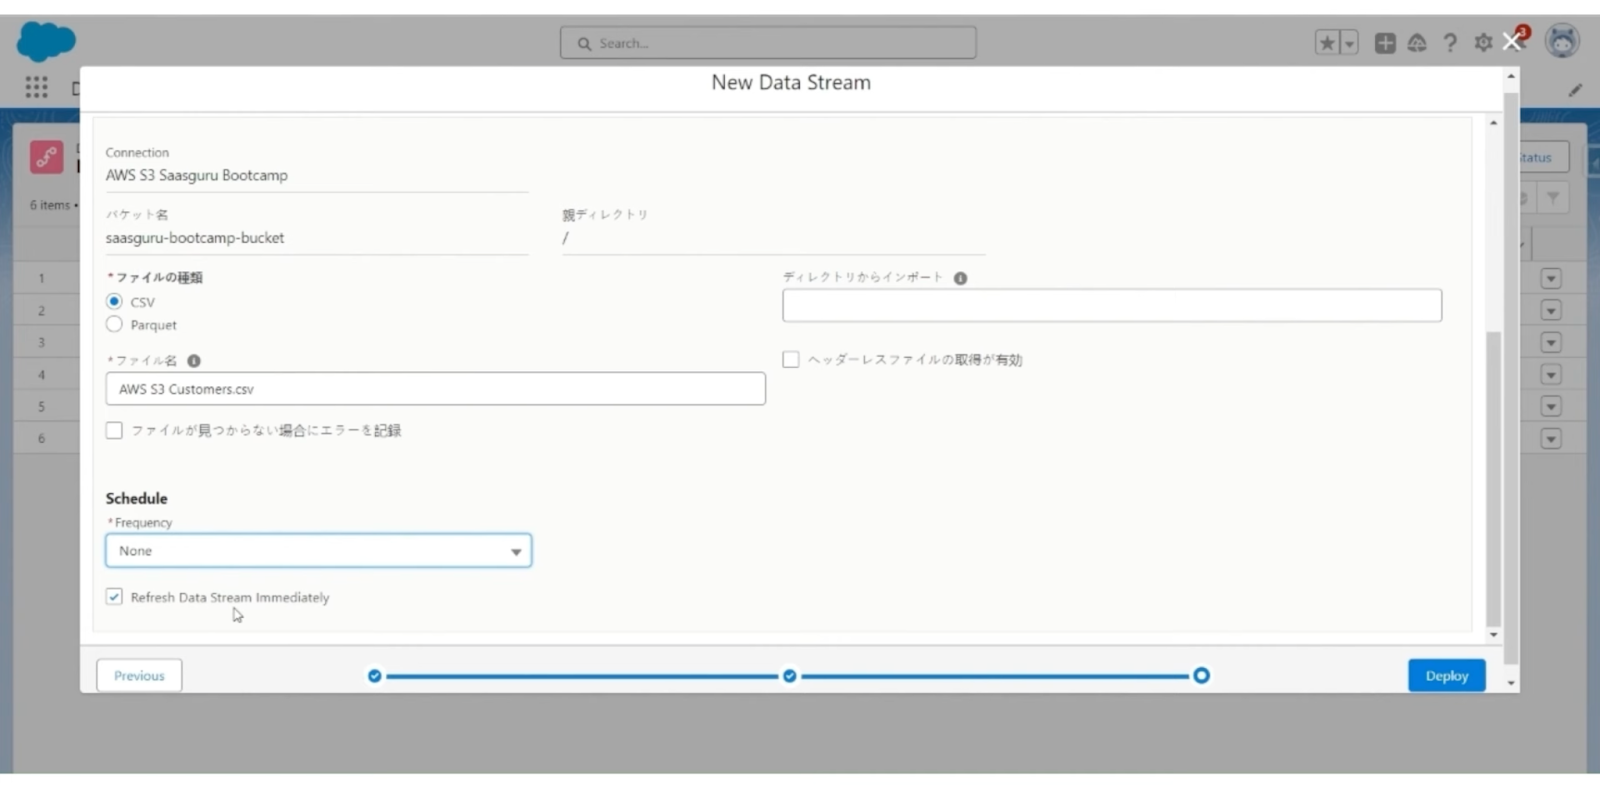Click the Salesforce cloud logo
Viewport: 1600px width, 786px height.
(46, 42)
